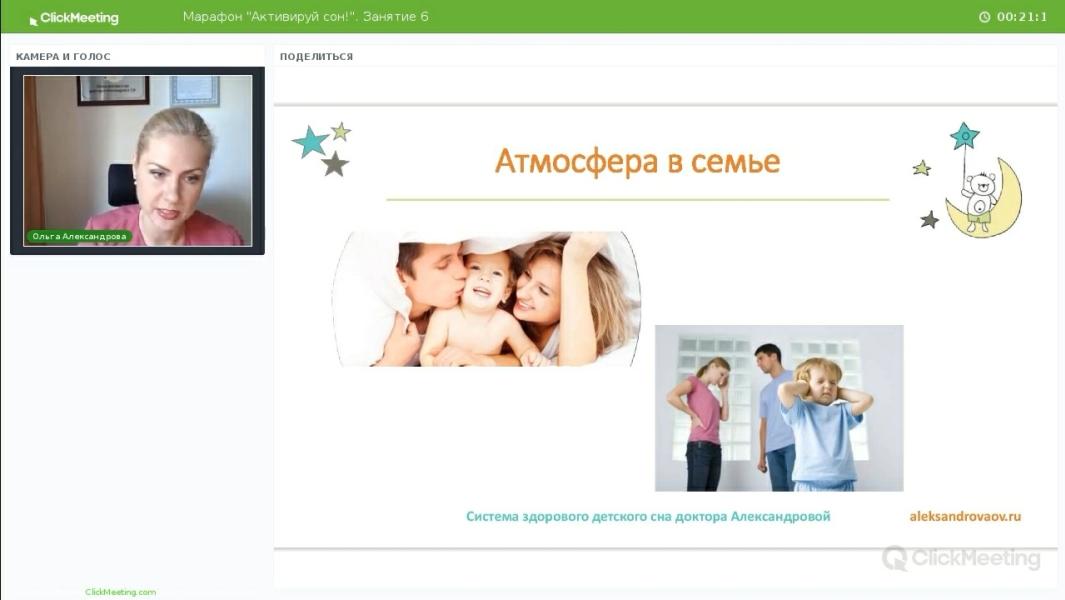Click the small green star near the moon
1065x600 pixels.
[x=919, y=168]
